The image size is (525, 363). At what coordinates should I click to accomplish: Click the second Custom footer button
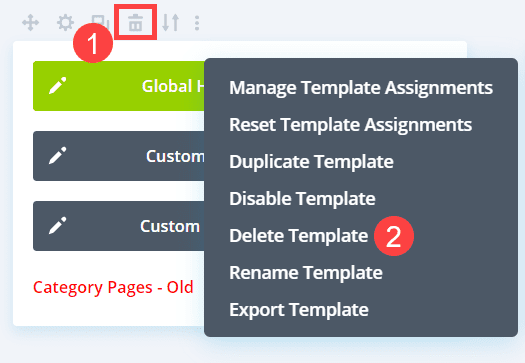coord(119,226)
